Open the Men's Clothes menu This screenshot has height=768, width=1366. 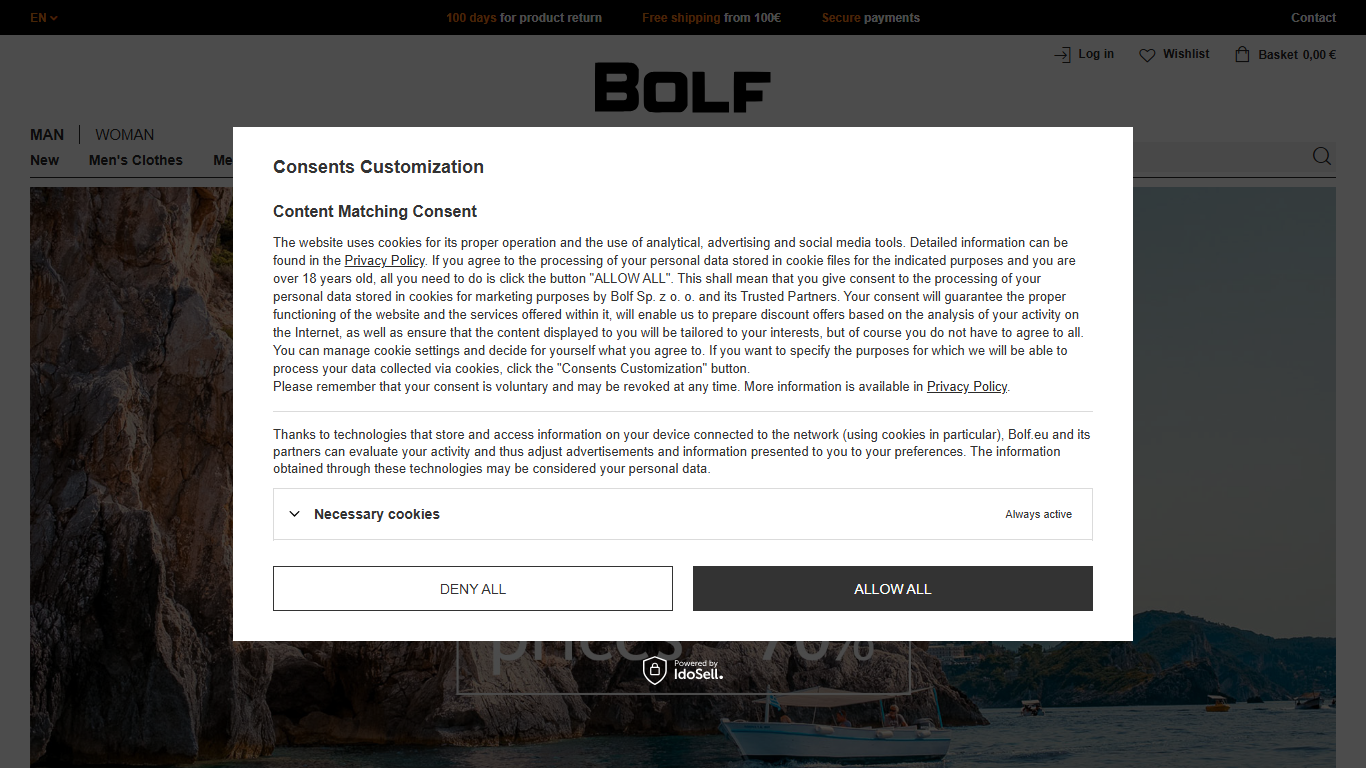click(136, 160)
